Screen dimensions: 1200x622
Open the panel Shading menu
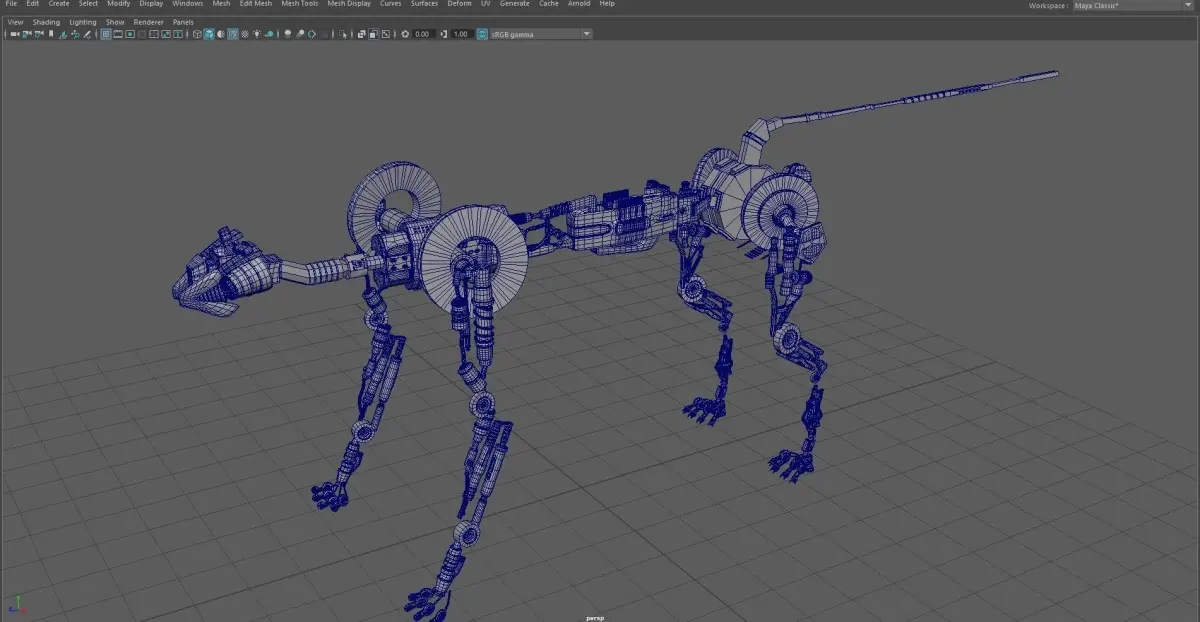[x=46, y=22]
